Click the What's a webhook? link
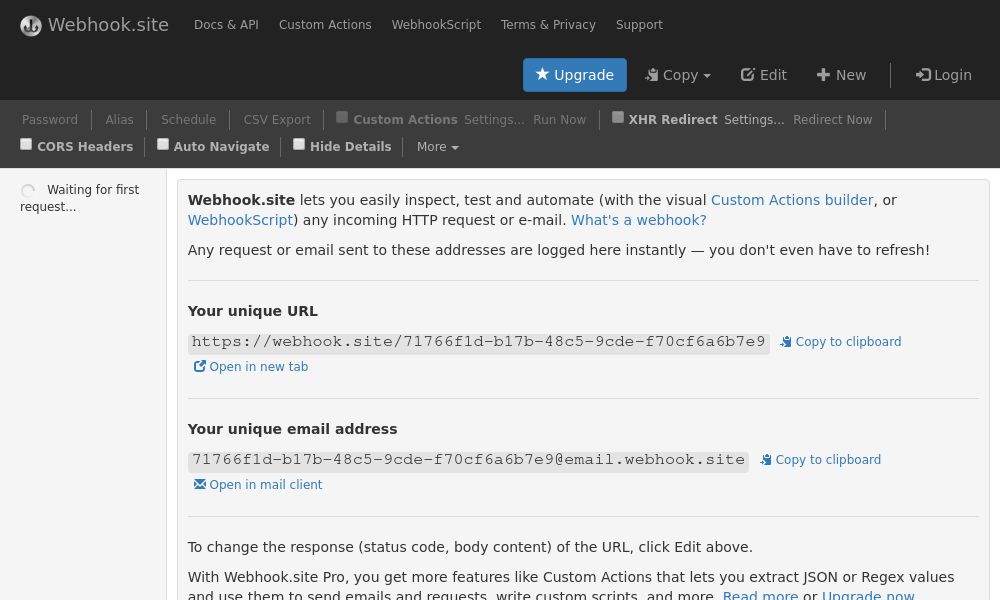 click(x=638, y=220)
